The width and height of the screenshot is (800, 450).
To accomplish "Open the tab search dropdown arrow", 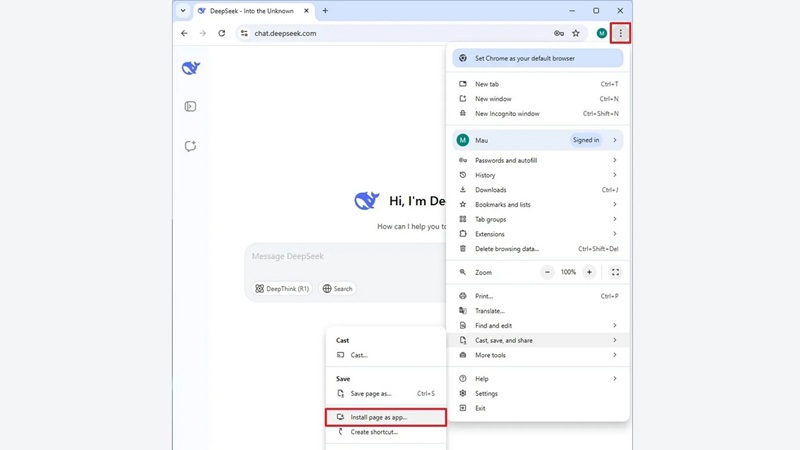I will (183, 11).
